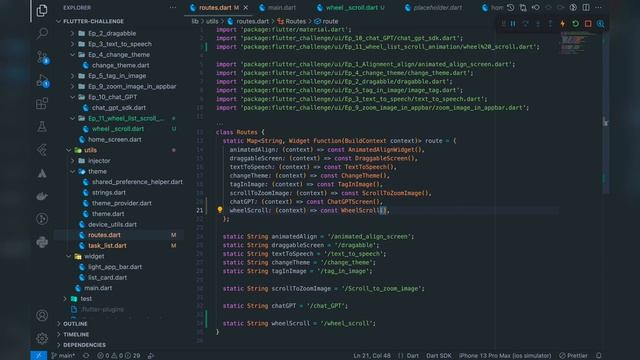The height and width of the screenshot is (360, 640).
Task: Open light_app_bar.dart file
Action: click(115, 267)
